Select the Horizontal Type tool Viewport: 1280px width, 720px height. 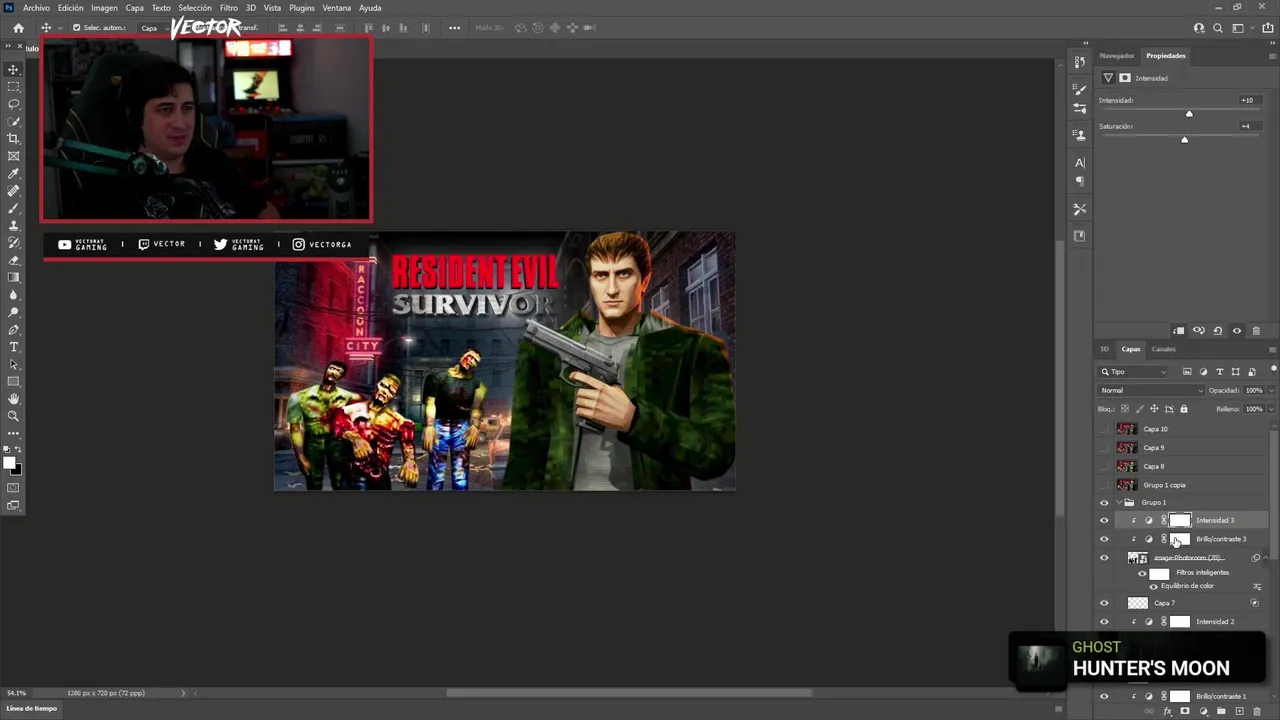(14, 347)
